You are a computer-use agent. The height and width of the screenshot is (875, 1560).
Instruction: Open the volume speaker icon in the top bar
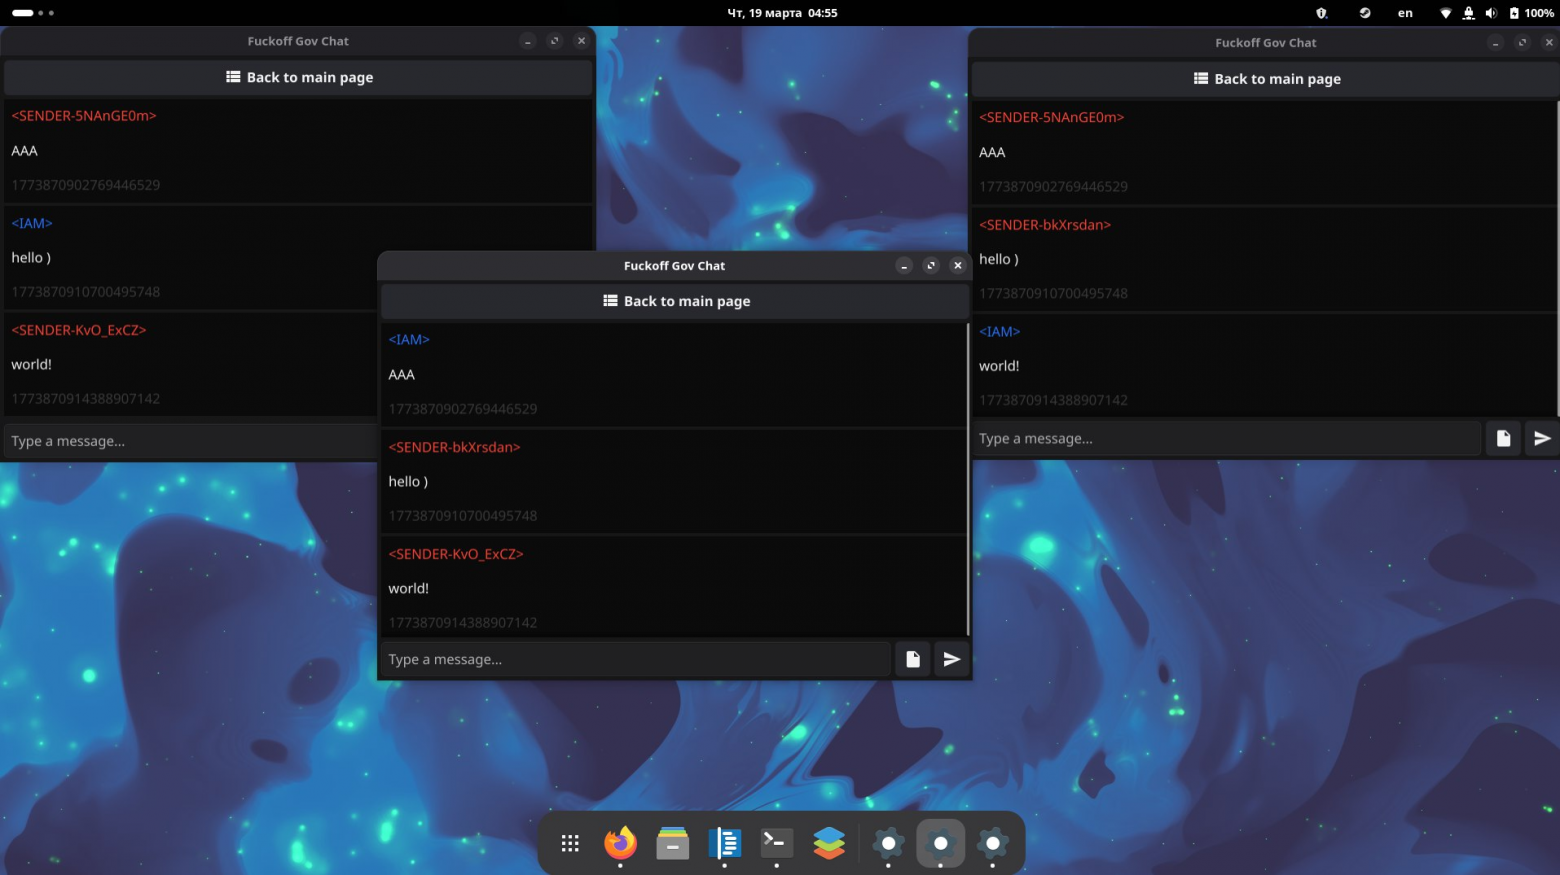click(x=1491, y=13)
